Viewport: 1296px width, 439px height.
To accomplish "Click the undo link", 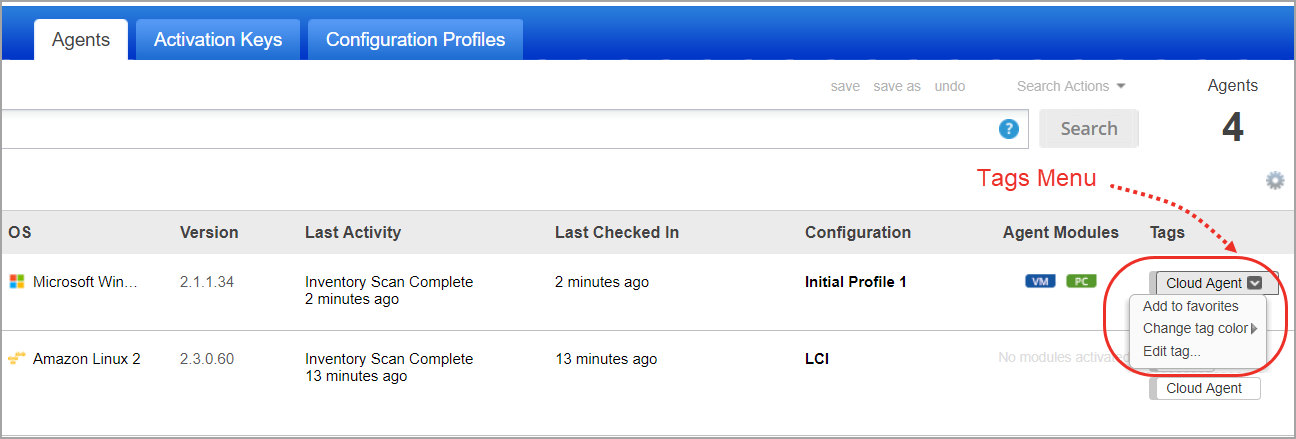I will pos(950,86).
